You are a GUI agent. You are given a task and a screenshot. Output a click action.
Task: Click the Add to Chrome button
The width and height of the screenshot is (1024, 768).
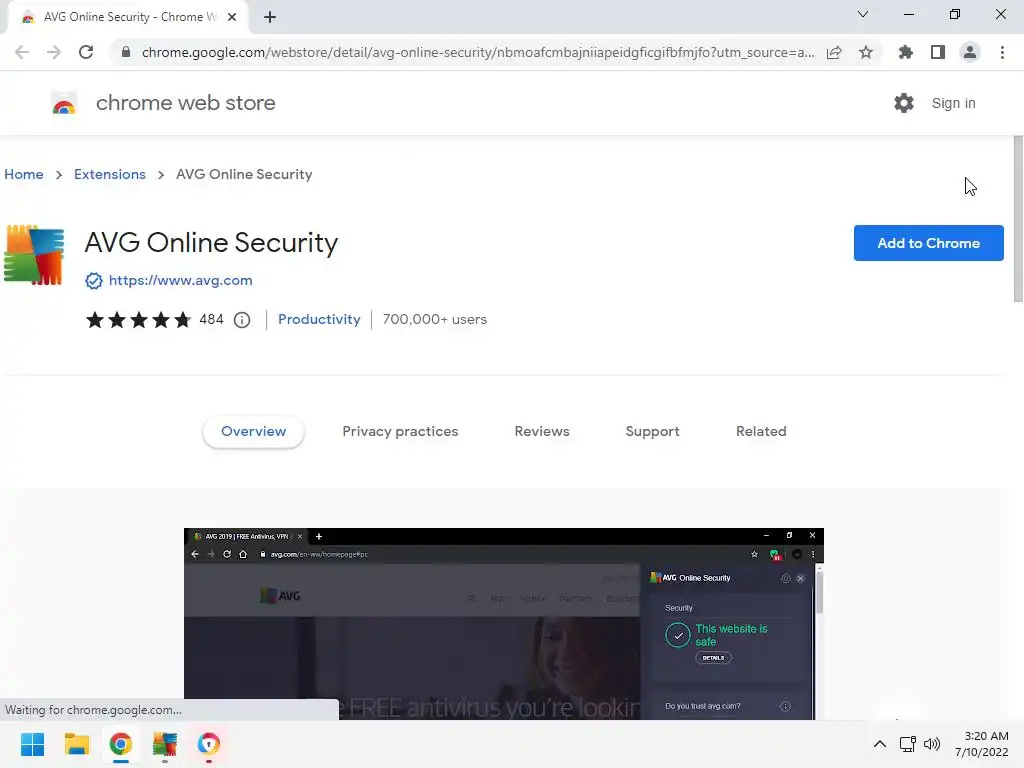[928, 243]
